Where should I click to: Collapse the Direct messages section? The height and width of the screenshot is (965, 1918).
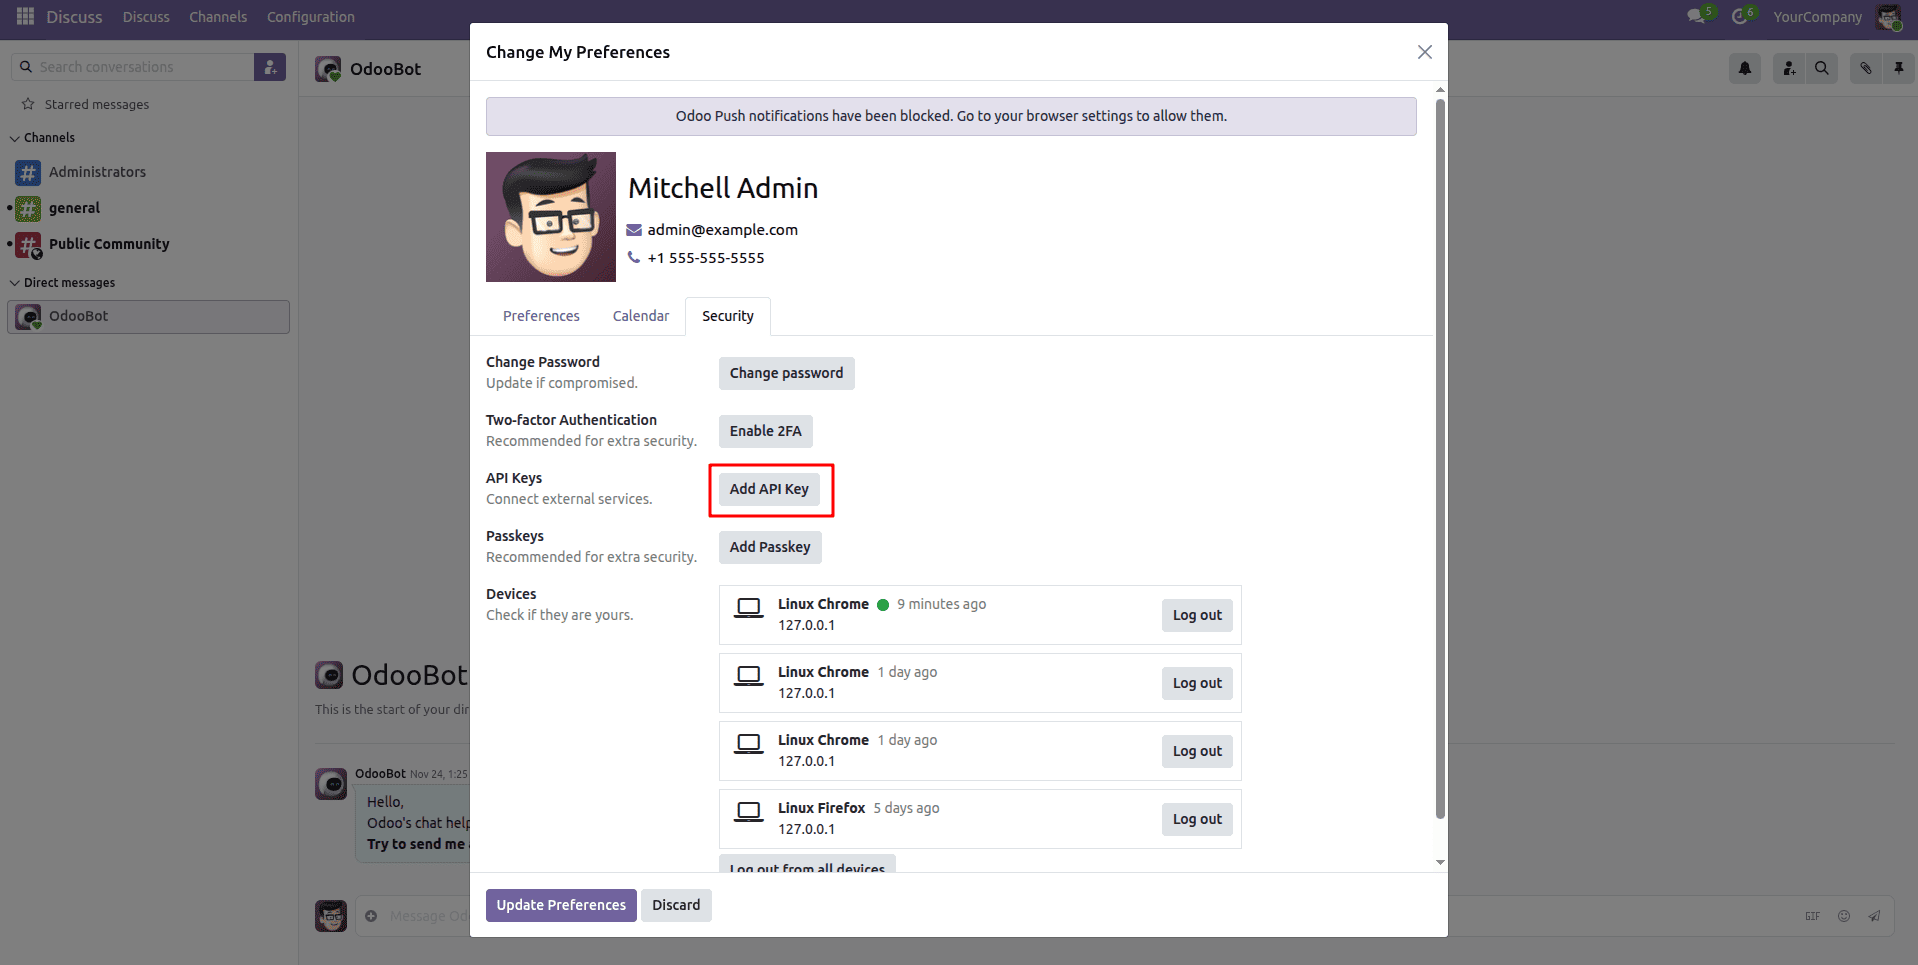[15, 282]
